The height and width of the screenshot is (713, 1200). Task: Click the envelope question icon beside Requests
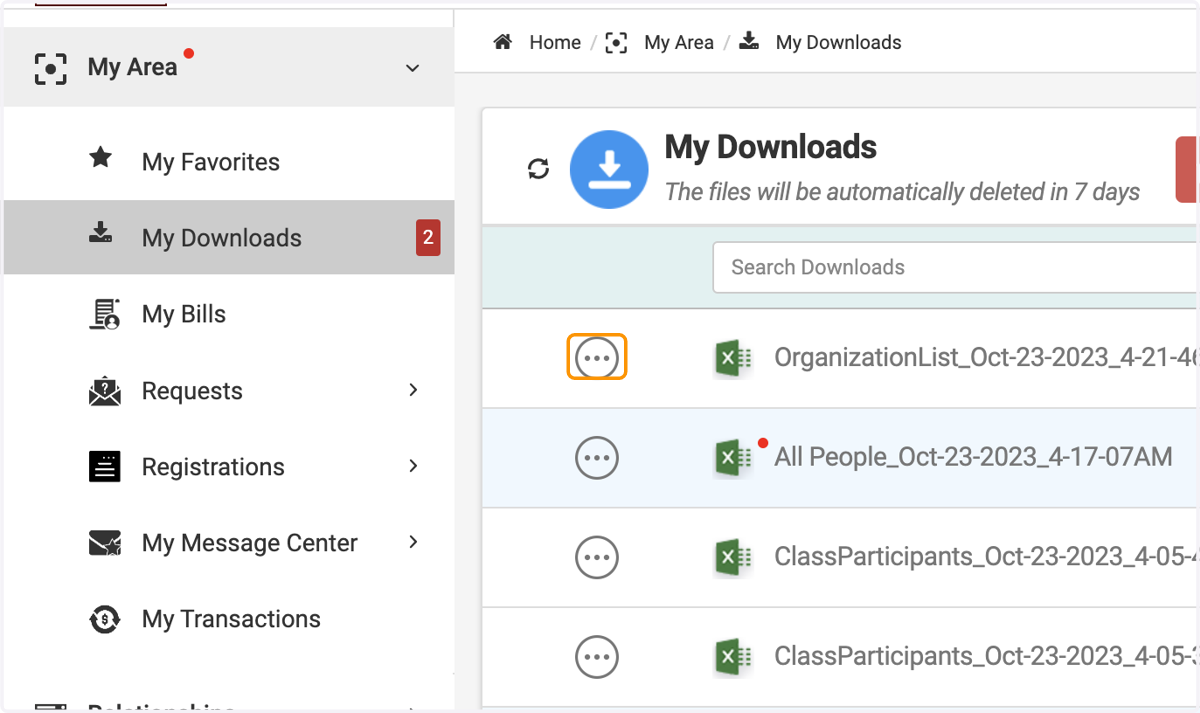[x=104, y=391]
